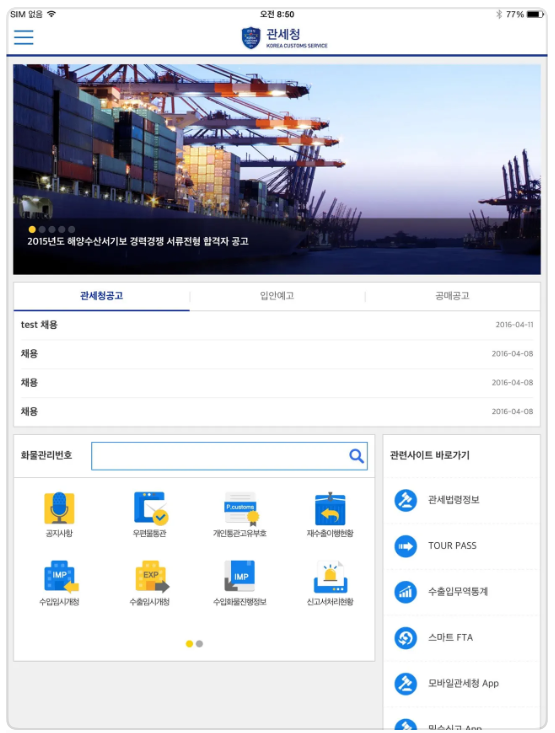Click the 관세법령정보 gavel icon
The height and width of the screenshot is (733, 555).
click(405, 500)
